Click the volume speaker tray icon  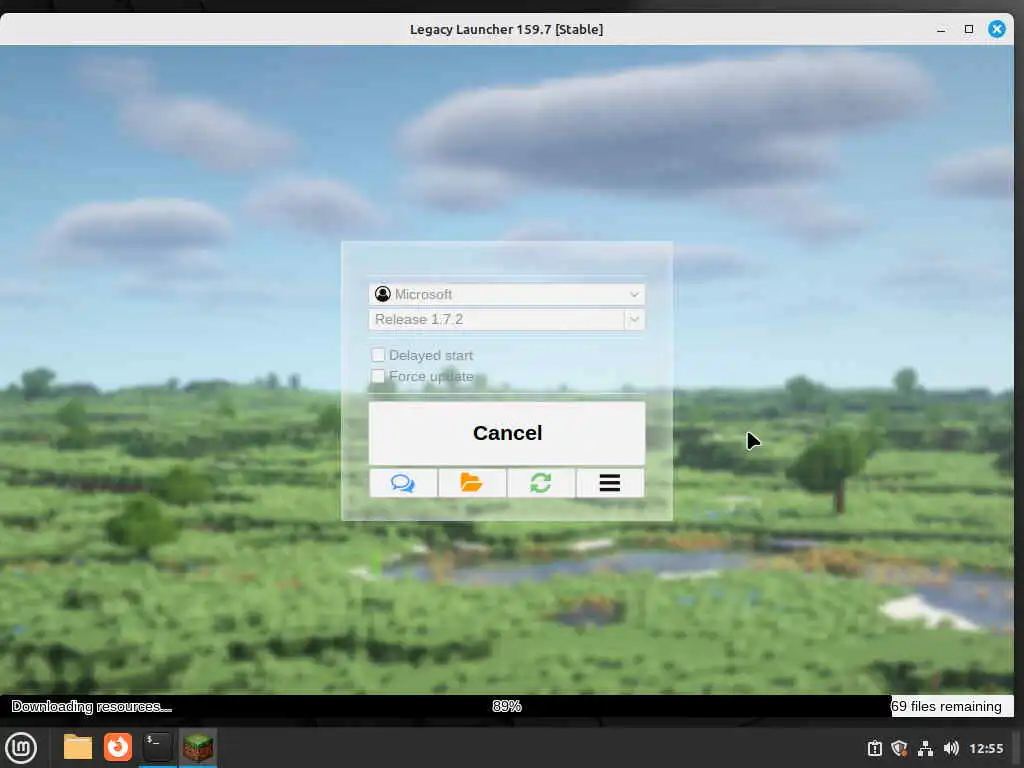point(951,748)
